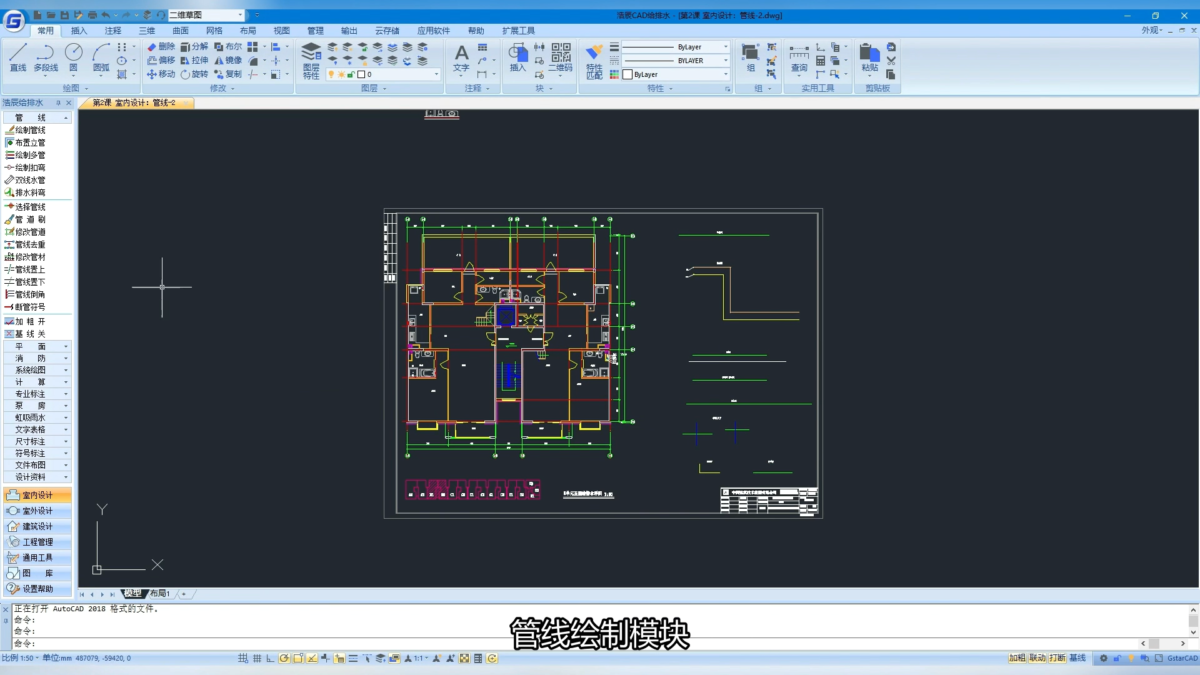Click the 建筑设计 module button

click(x=37, y=526)
